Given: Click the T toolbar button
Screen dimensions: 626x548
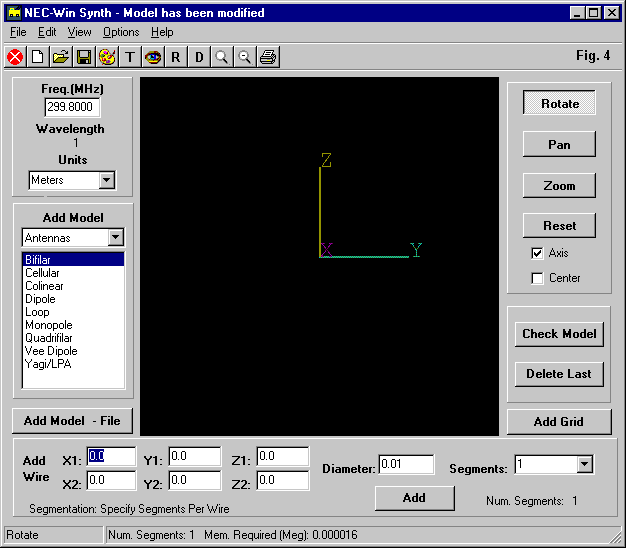Looking at the screenshot, I should [x=130, y=57].
